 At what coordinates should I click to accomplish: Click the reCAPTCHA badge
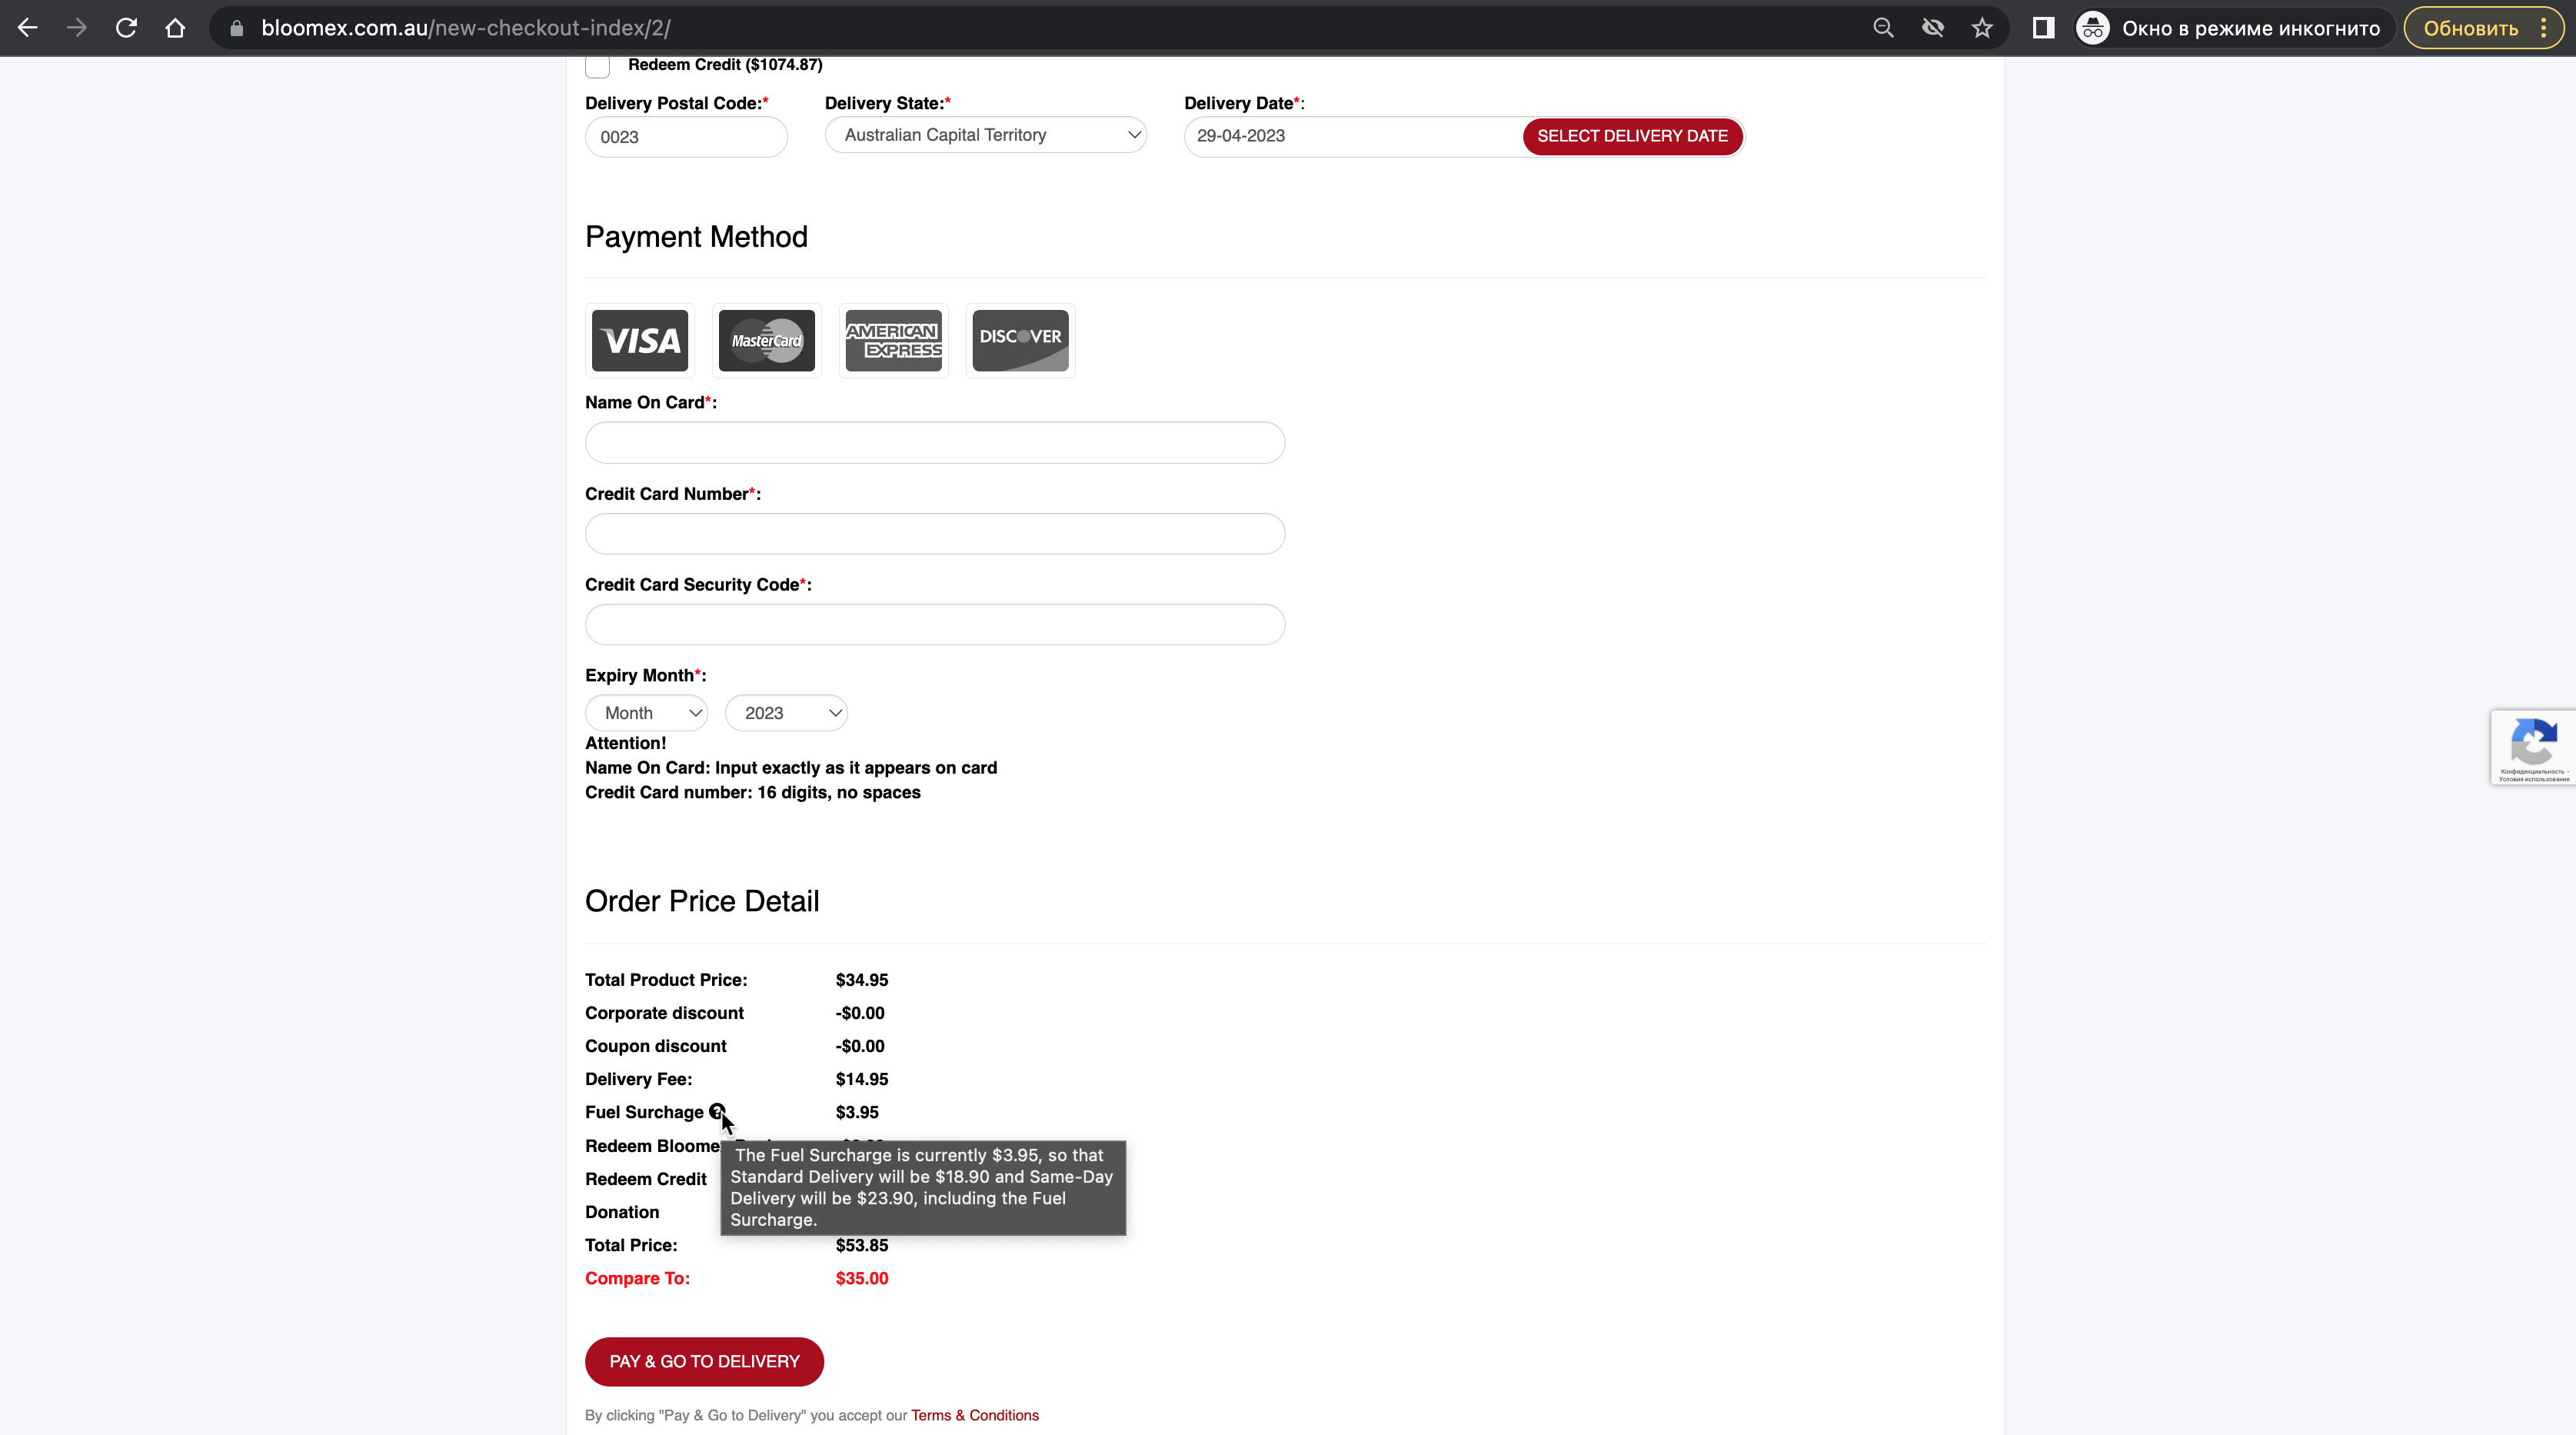tap(2534, 747)
